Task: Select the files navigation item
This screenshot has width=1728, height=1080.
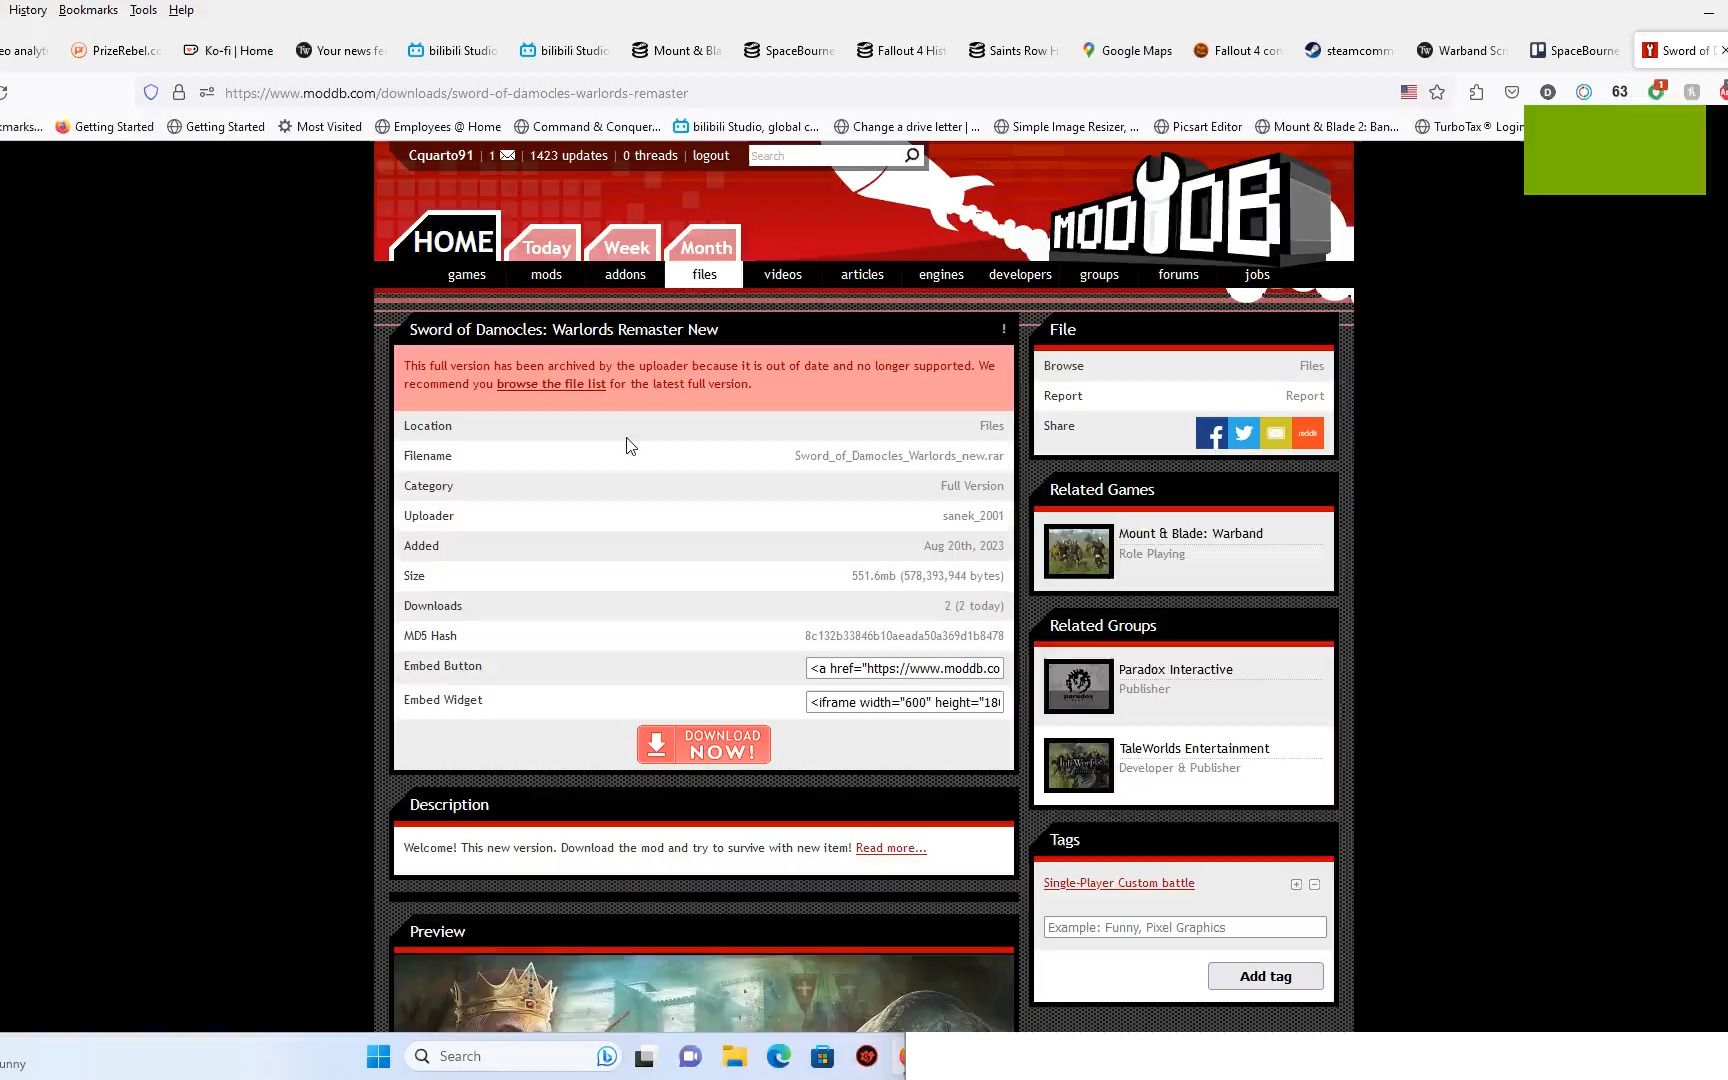Action: pos(704,274)
